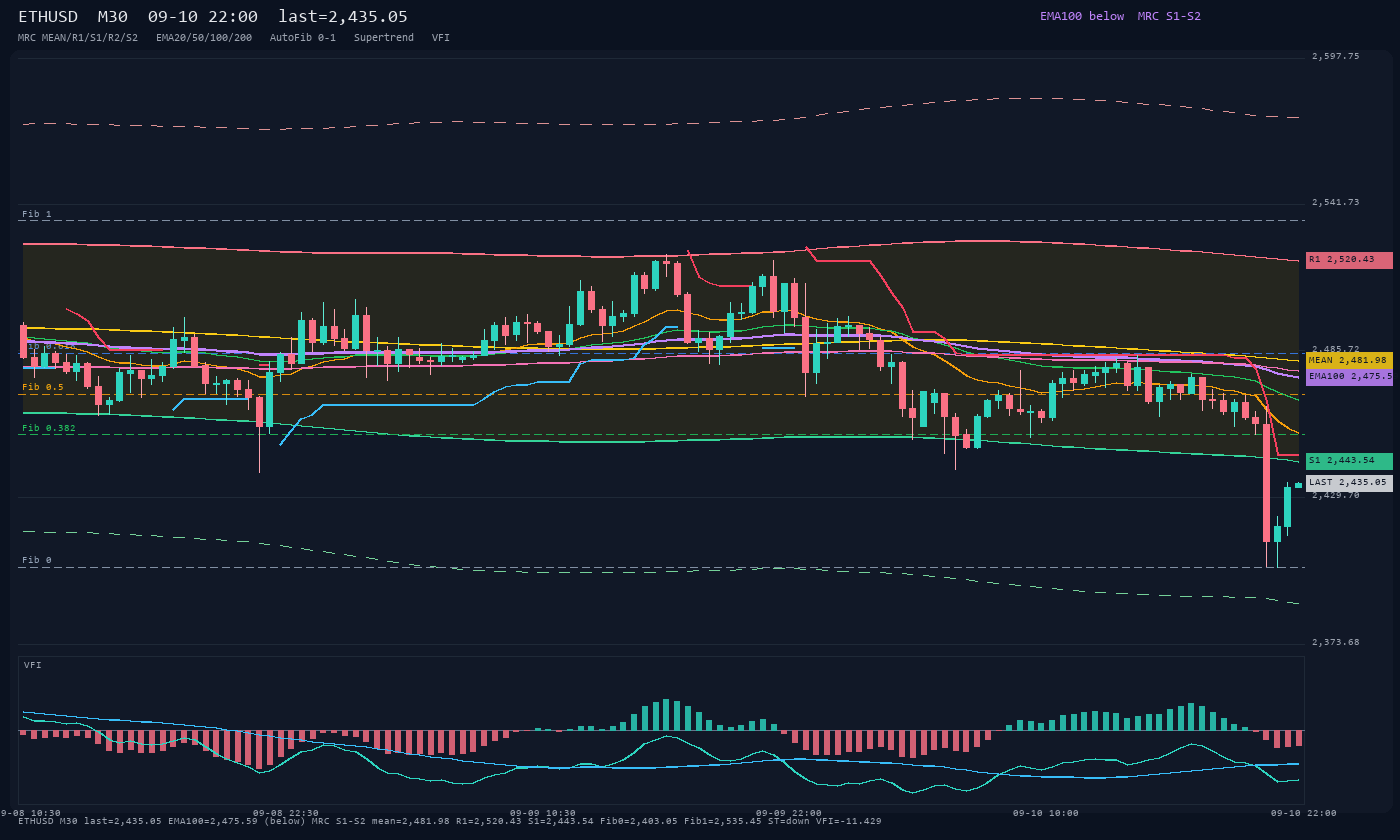1400x840 pixels.
Task: Click the R1 2,520.43 price tag
Action: coord(1349,260)
